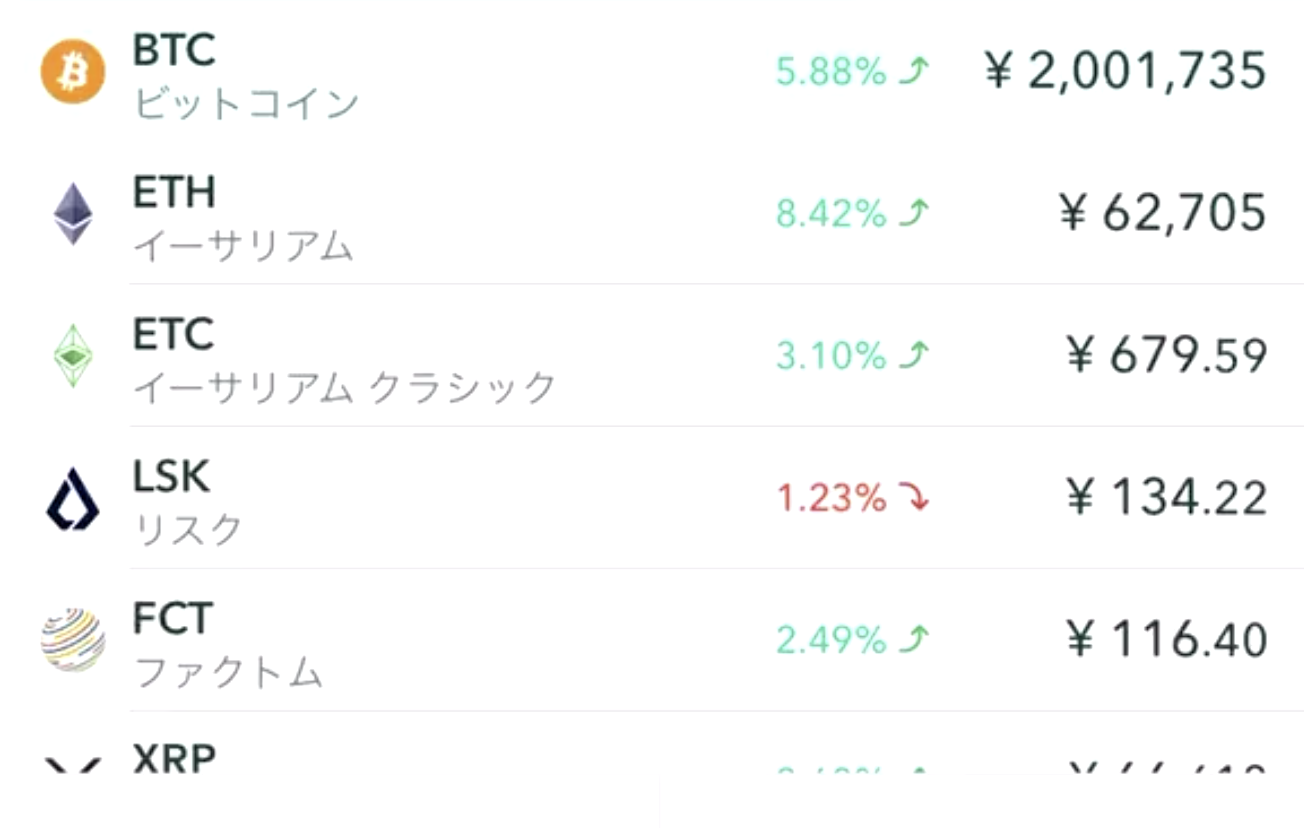1304x828 pixels.
Task: Tap the 3.10% change percentage
Action: [831, 355]
